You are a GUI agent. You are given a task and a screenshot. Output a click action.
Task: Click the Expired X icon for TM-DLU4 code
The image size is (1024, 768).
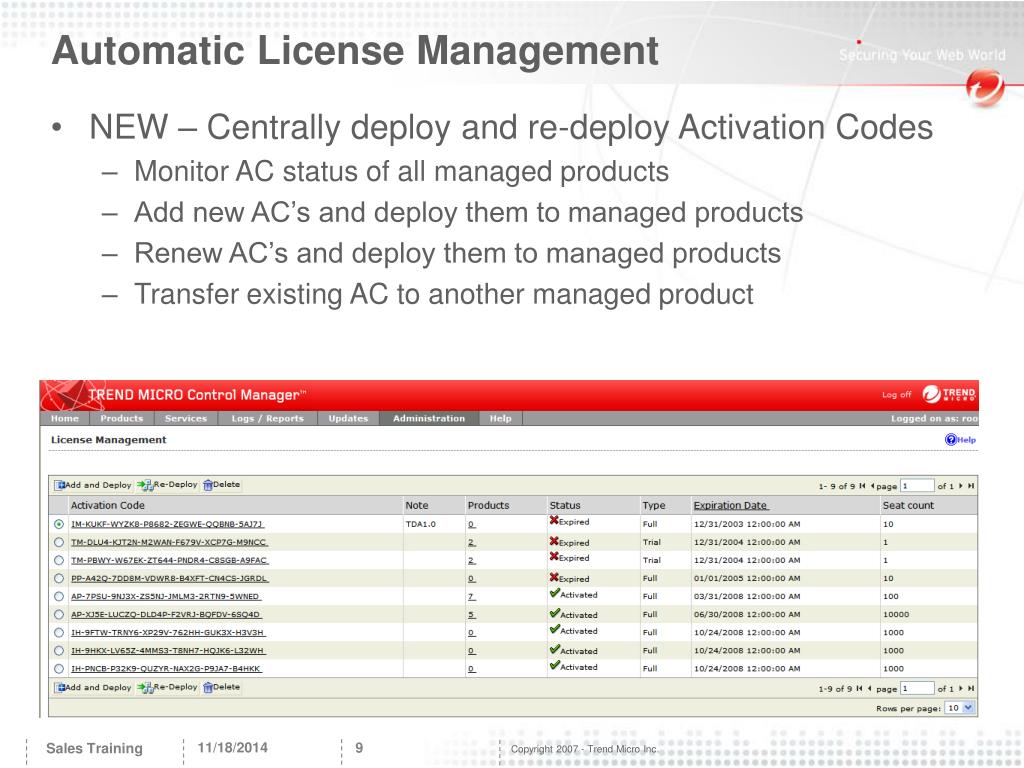[554, 541]
